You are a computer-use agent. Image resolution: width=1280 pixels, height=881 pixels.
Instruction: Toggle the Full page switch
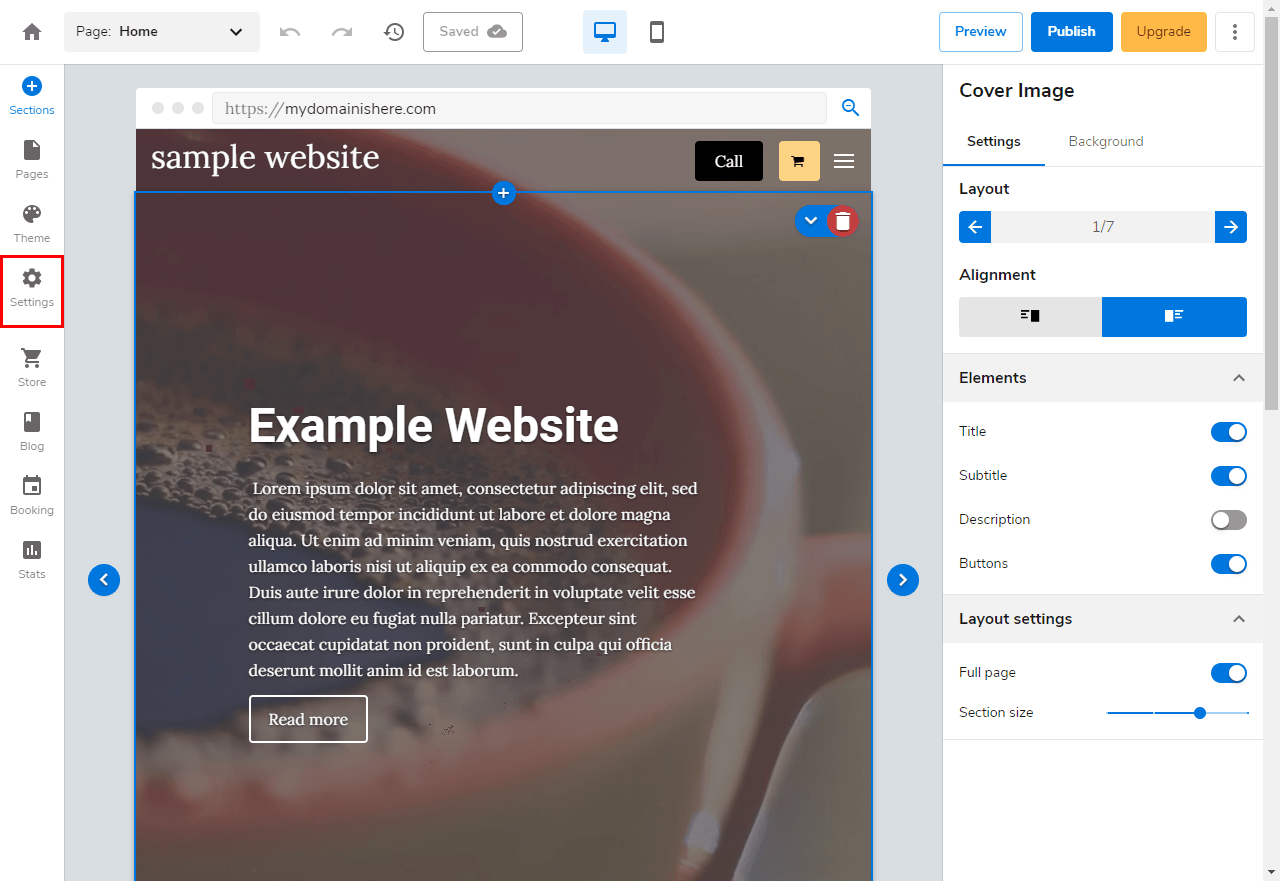1229,673
